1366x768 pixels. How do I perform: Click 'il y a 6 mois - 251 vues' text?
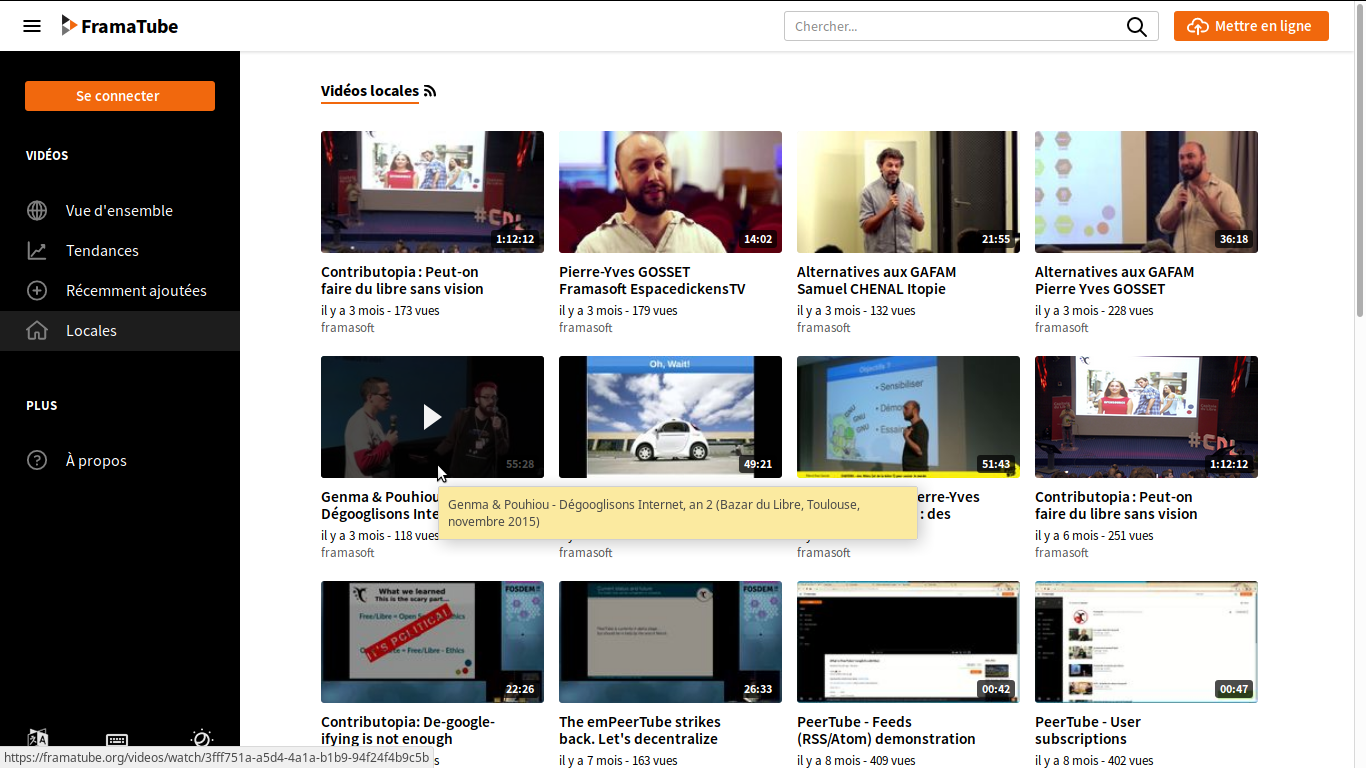pyautogui.click(x=1094, y=536)
